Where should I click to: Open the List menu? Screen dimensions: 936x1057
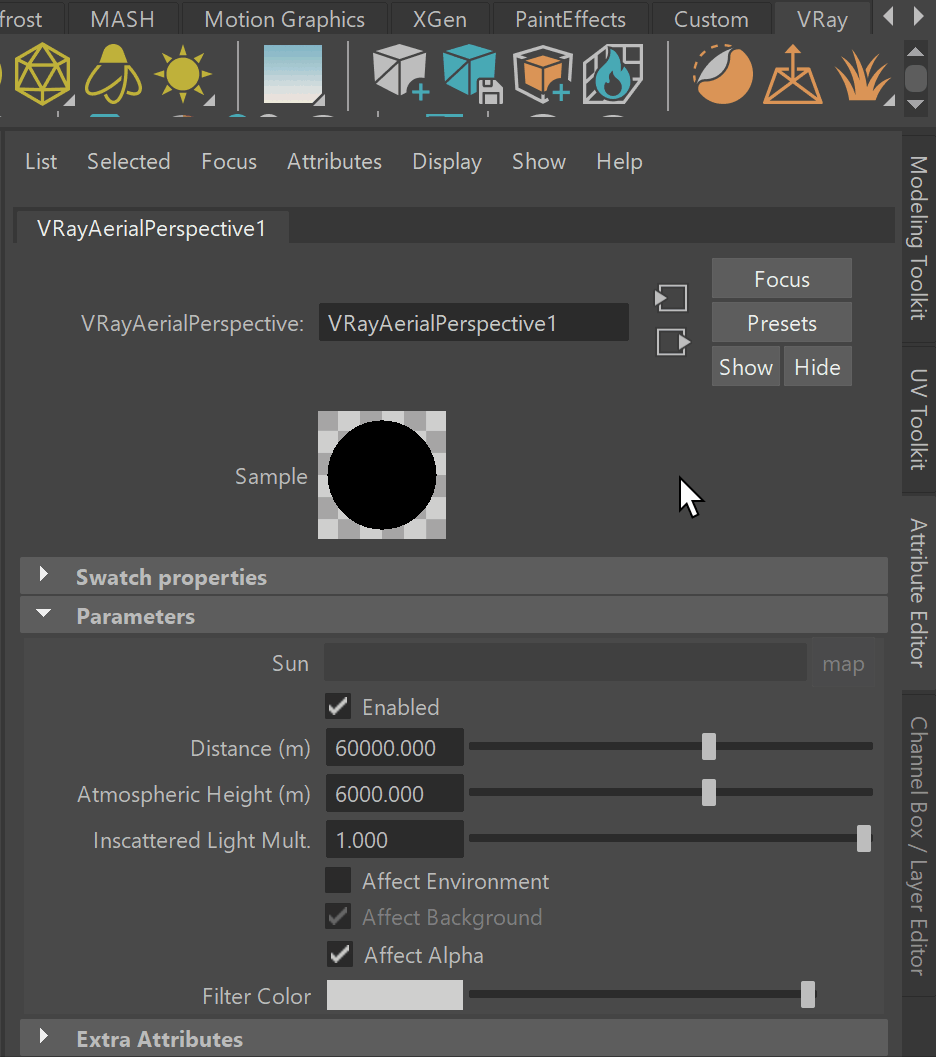tap(41, 162)
